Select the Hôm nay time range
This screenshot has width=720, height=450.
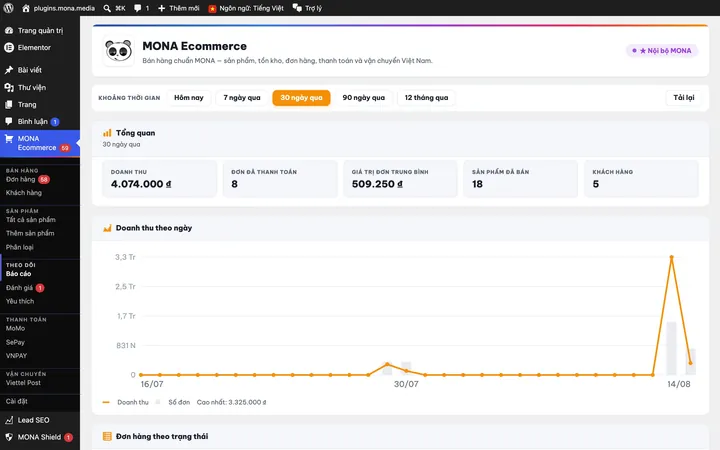point(189,97)
